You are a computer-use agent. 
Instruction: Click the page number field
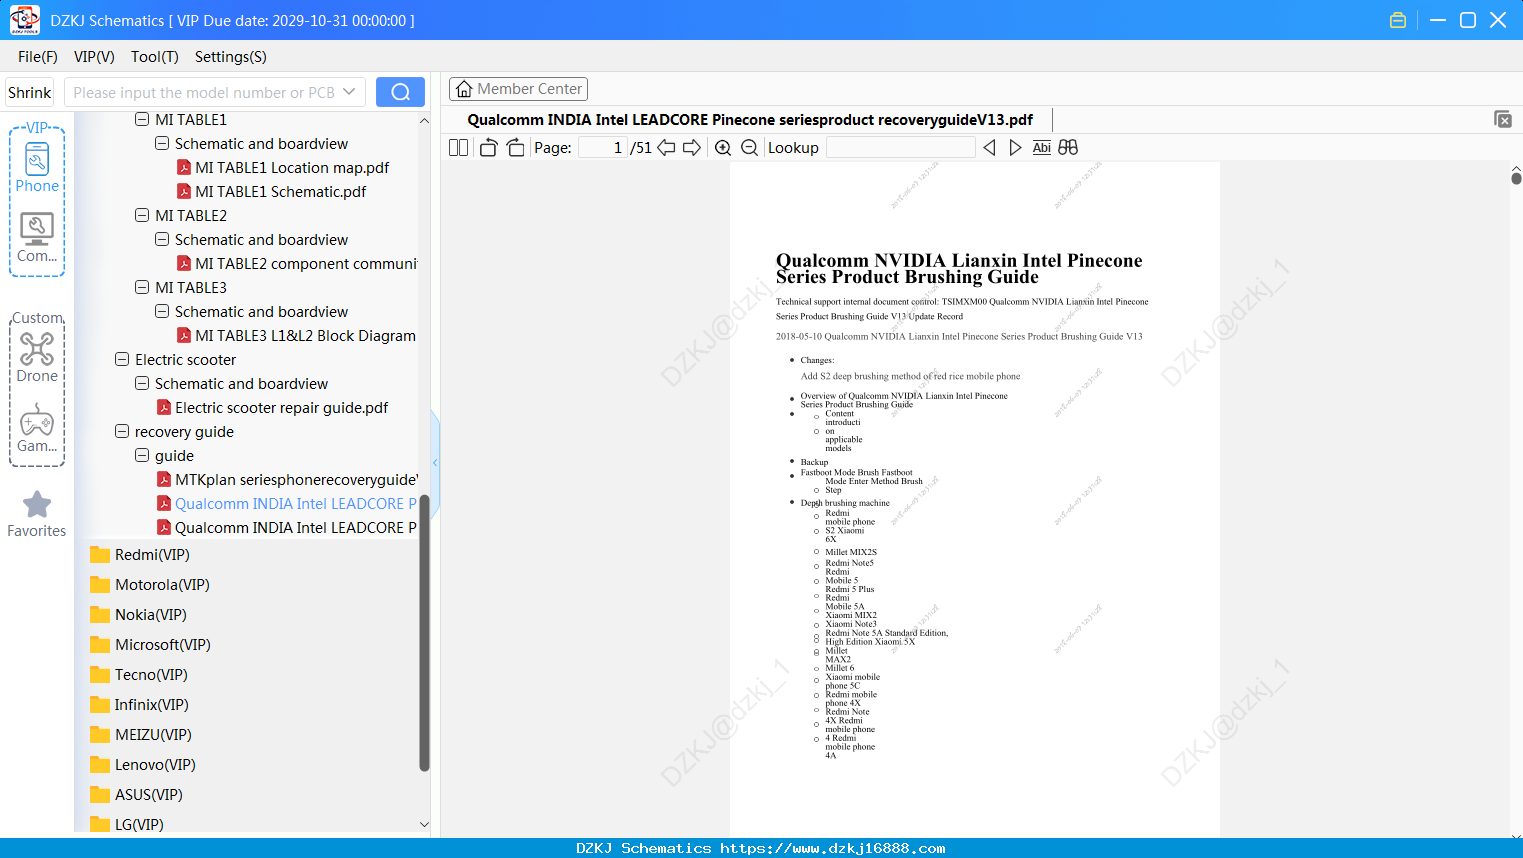(x=603, y=148)
